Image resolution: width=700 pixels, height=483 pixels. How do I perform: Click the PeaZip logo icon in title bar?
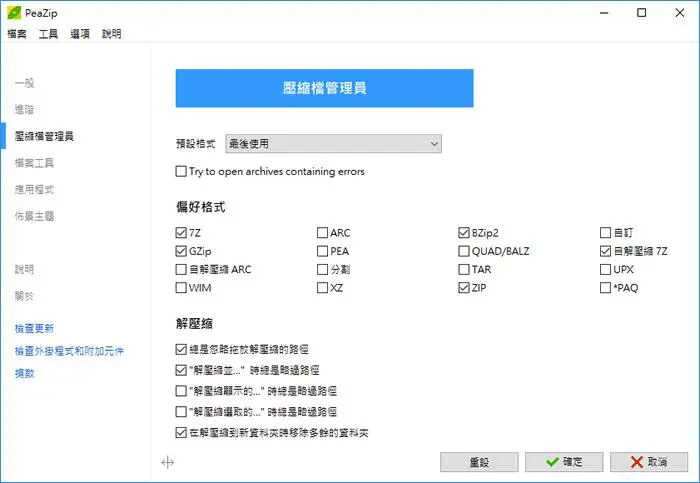[x=14, y=12]
